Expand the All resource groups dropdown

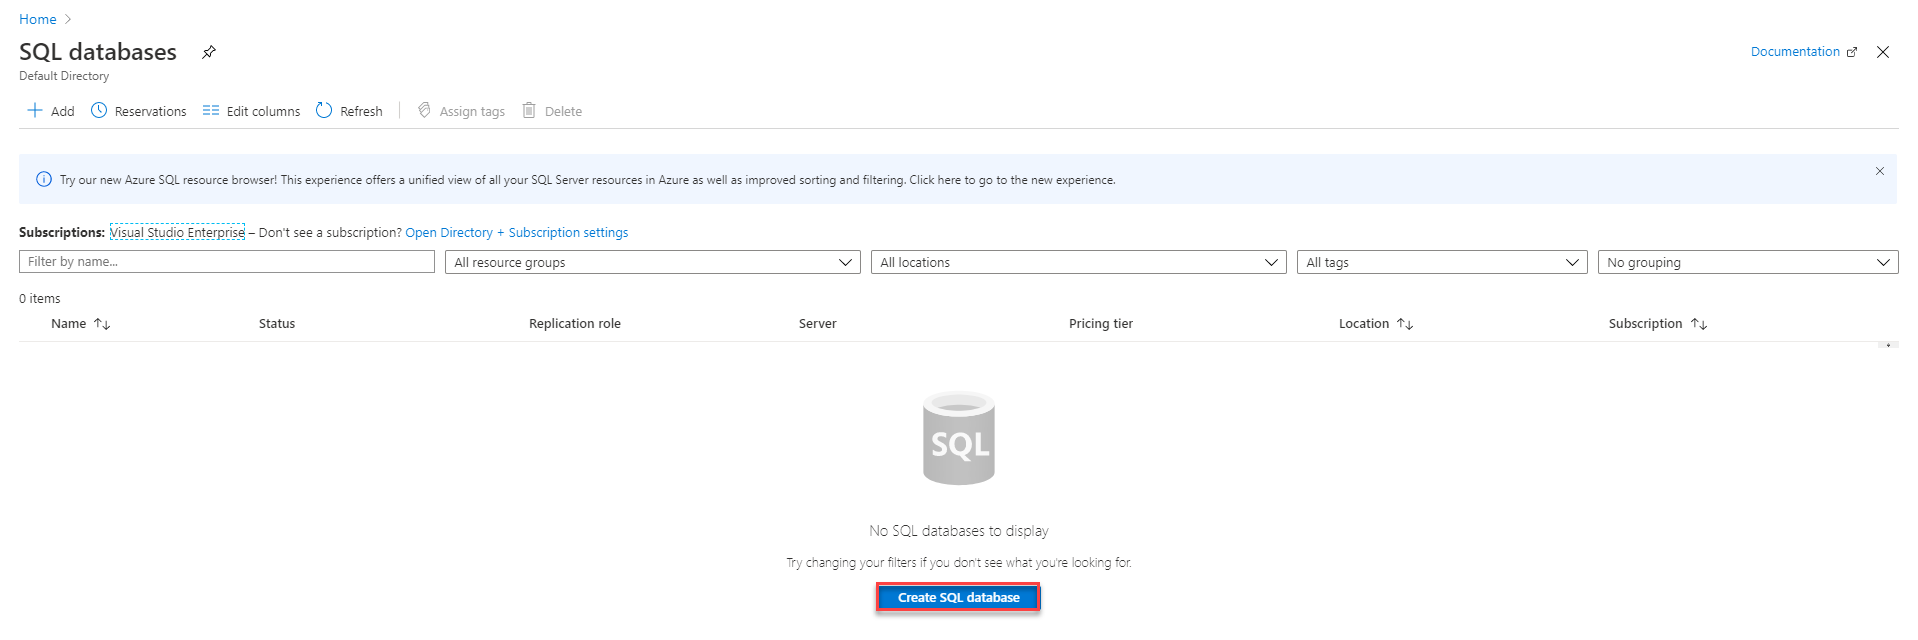point(652,262)
